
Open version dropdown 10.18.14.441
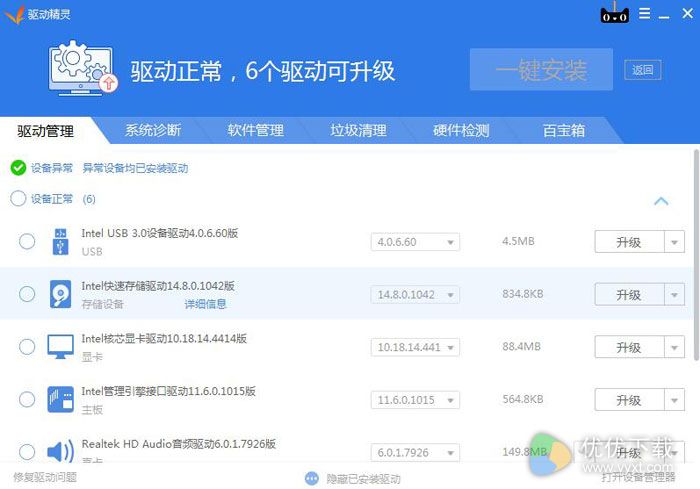[x=415, y=347]
